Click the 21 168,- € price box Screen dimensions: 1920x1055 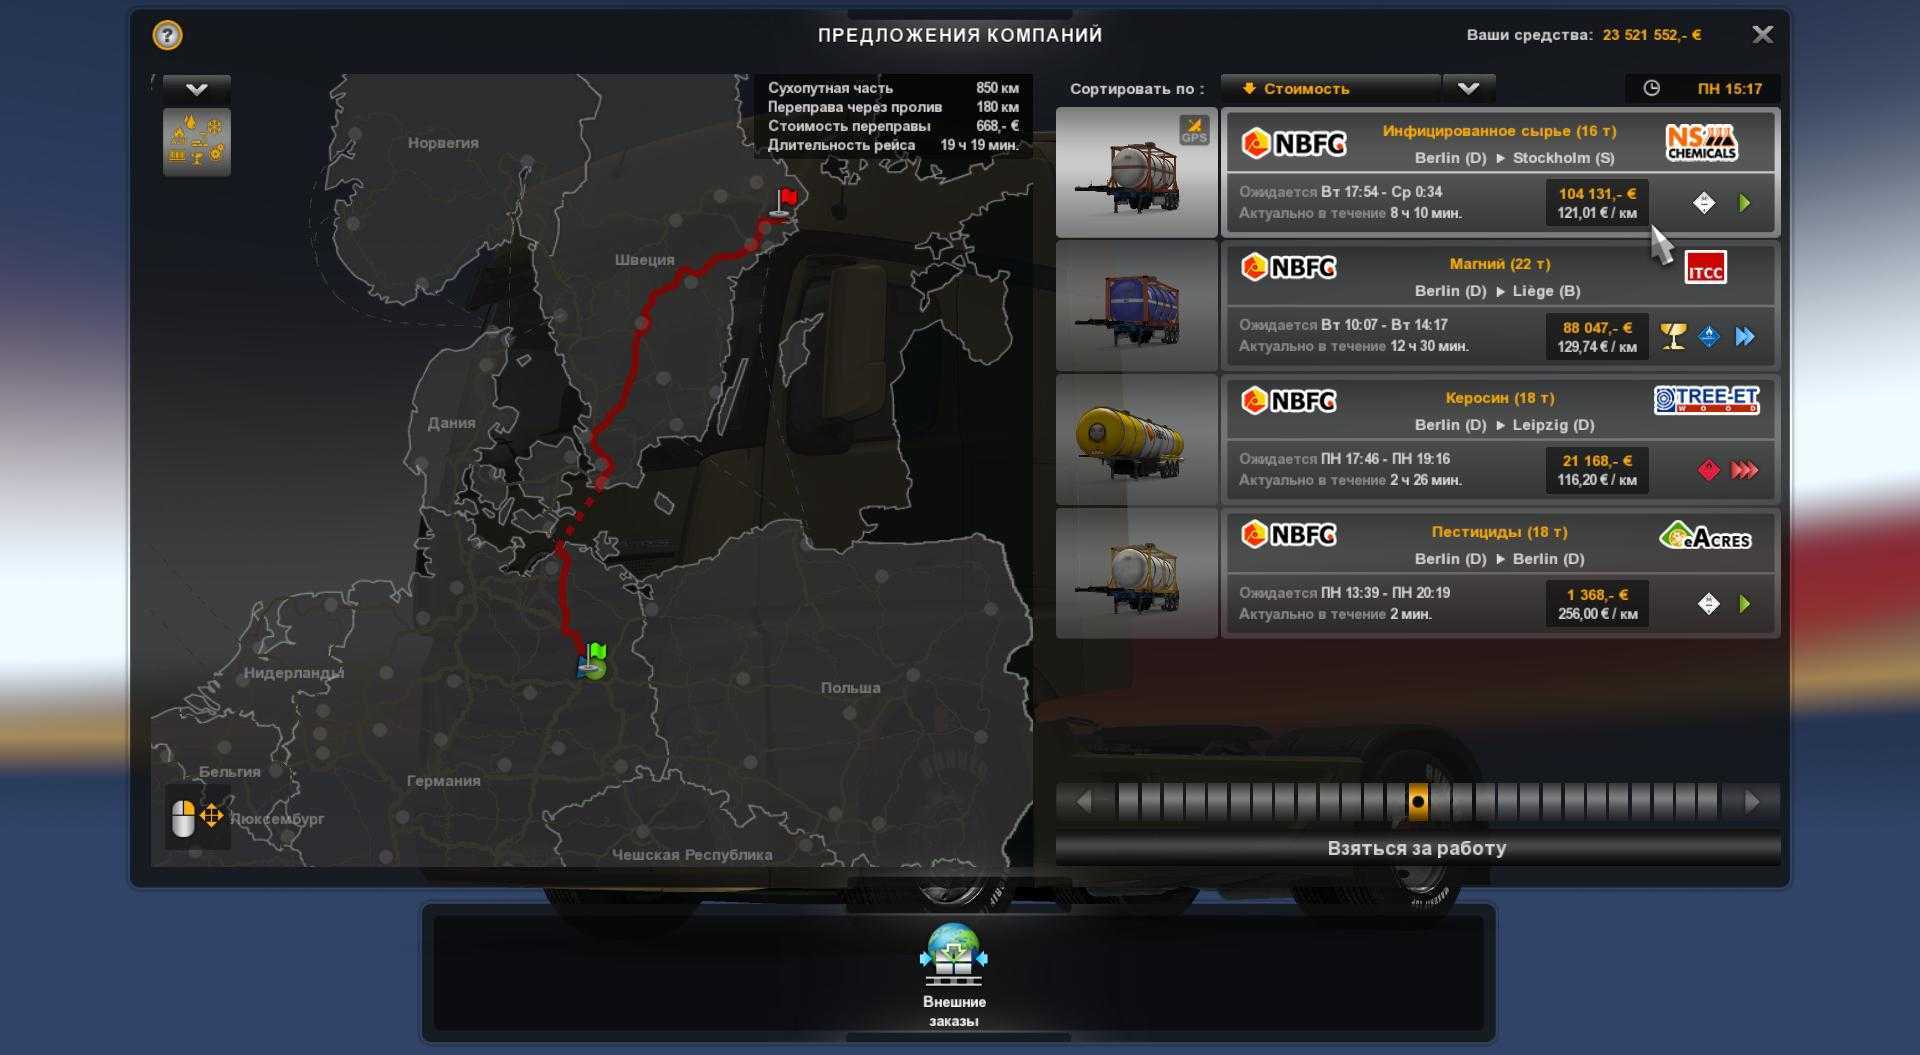tap(1597, 470)
